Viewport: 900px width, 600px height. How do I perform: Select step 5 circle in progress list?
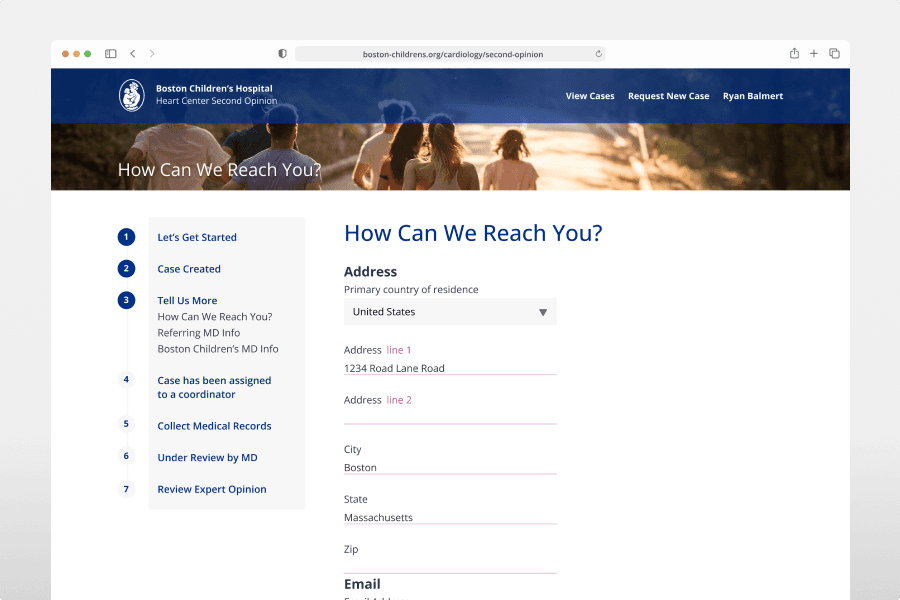126,424
